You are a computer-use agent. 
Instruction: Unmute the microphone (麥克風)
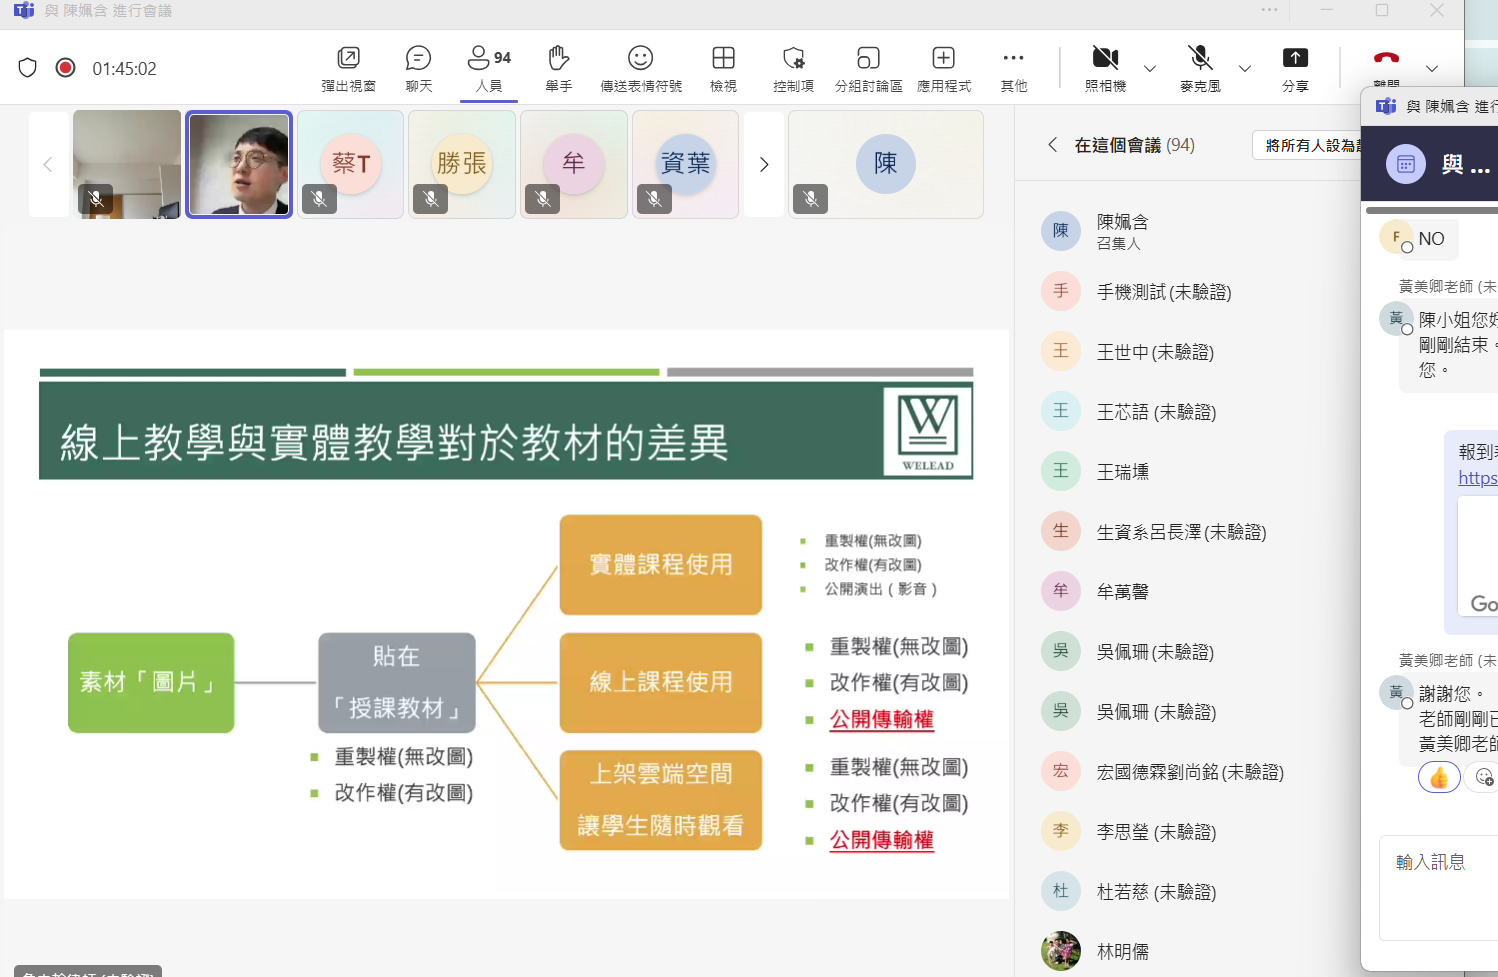(x=1200, y=58)
